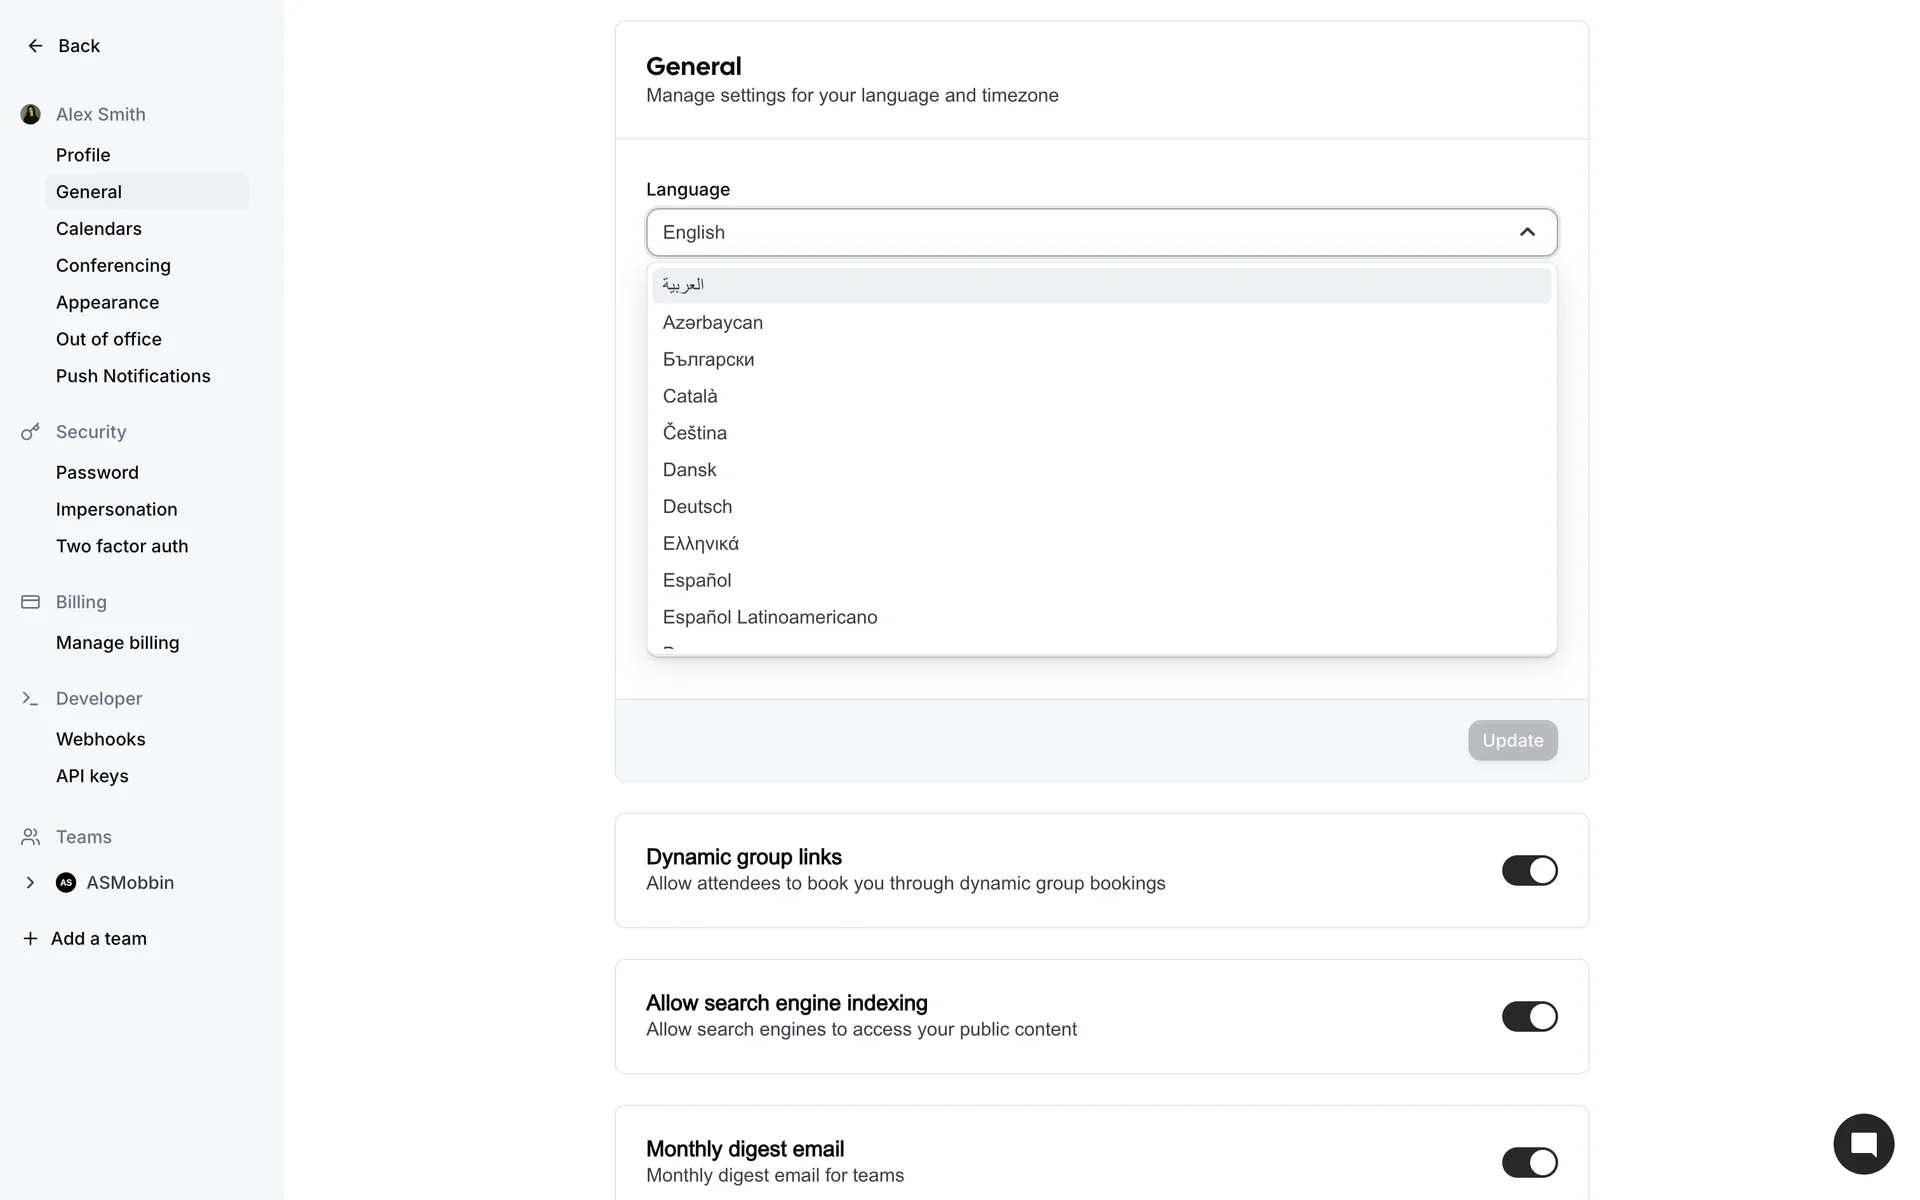Image resolution: width=1920 pixels, height=1200 pixels.
Task: Click the Security key icon
Action: [x=31, y=432]
